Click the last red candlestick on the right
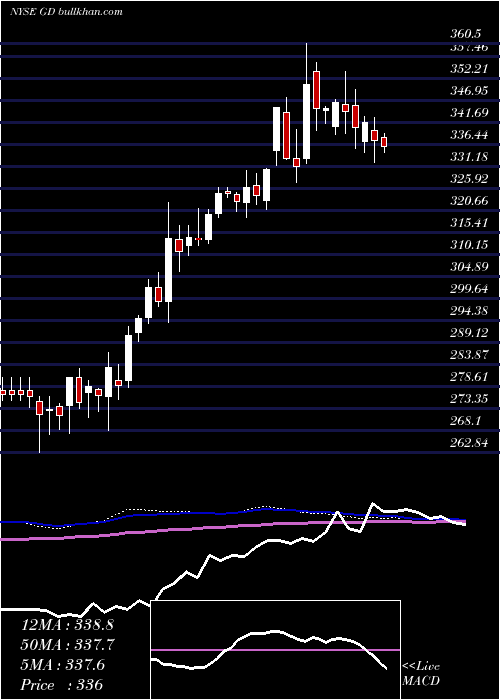The width and height of the screenshot is (500, 700). pos(384,142)
